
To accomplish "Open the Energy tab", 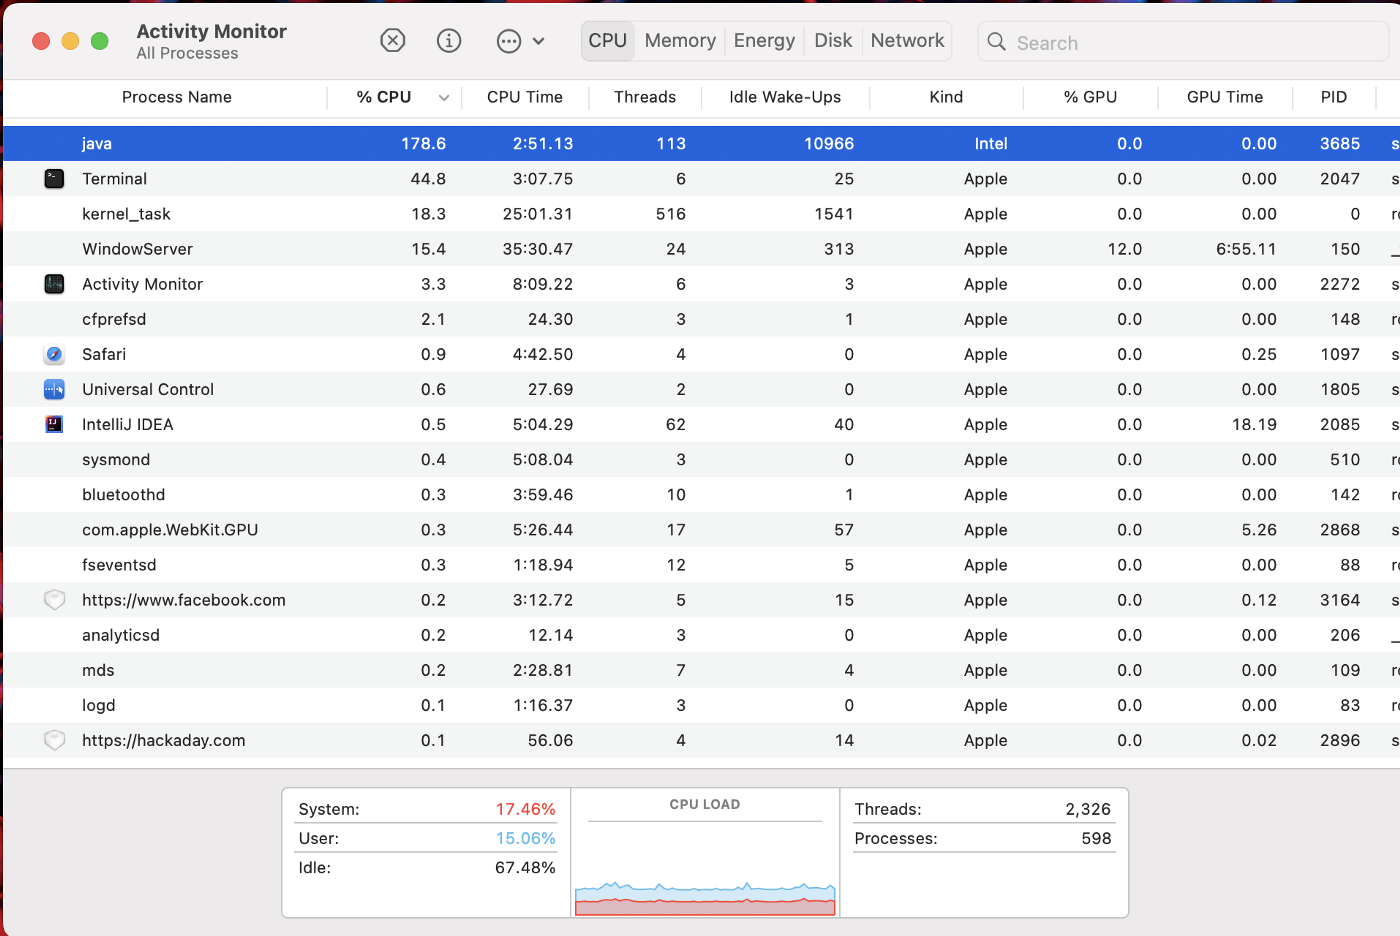I will coord(764,41).
